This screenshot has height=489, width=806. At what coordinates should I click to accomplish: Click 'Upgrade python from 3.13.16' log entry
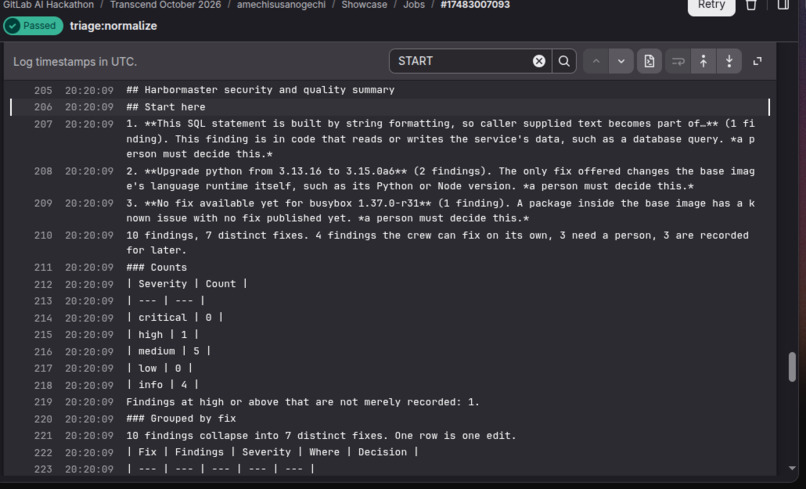(441, 178)
